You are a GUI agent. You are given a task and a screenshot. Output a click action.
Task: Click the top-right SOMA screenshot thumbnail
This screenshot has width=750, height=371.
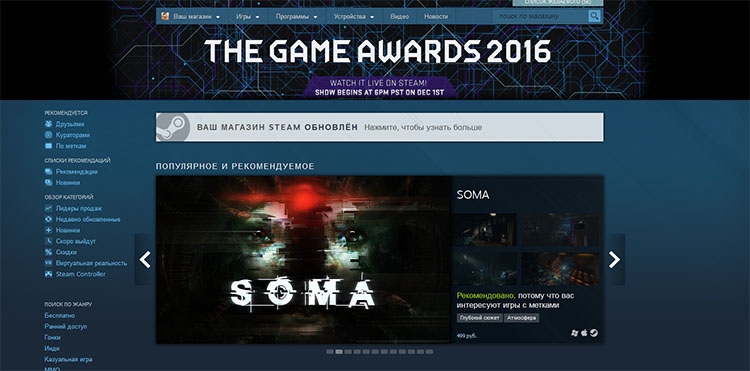560,230
